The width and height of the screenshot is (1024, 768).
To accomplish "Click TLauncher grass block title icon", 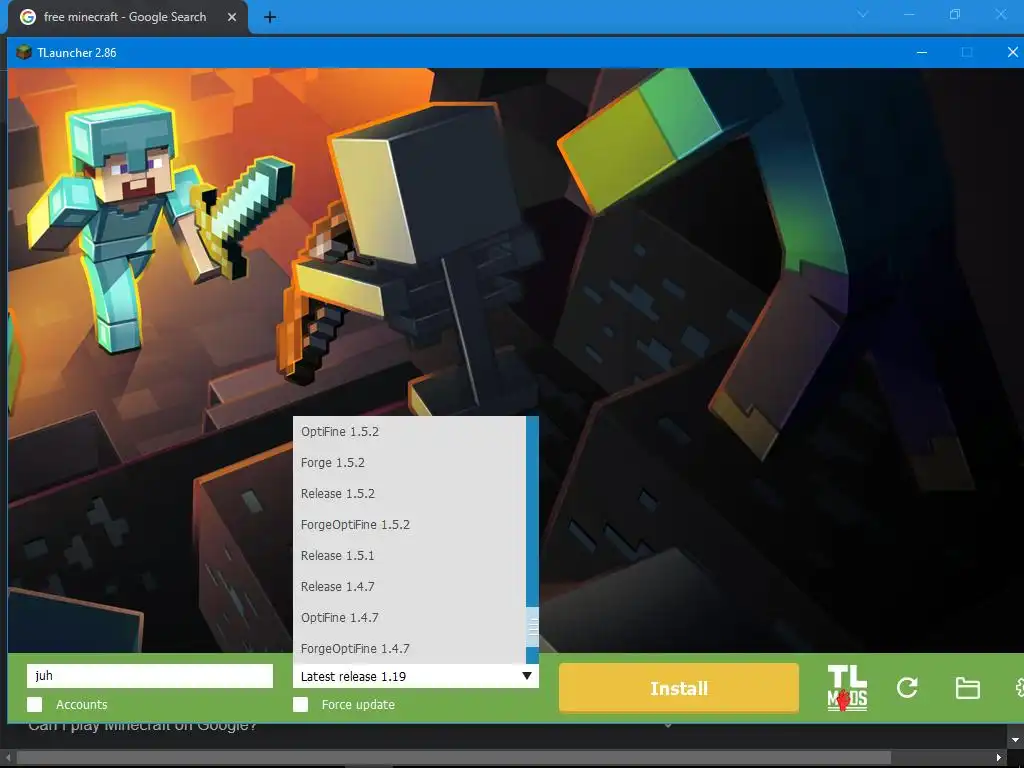I will coord(24,52).
